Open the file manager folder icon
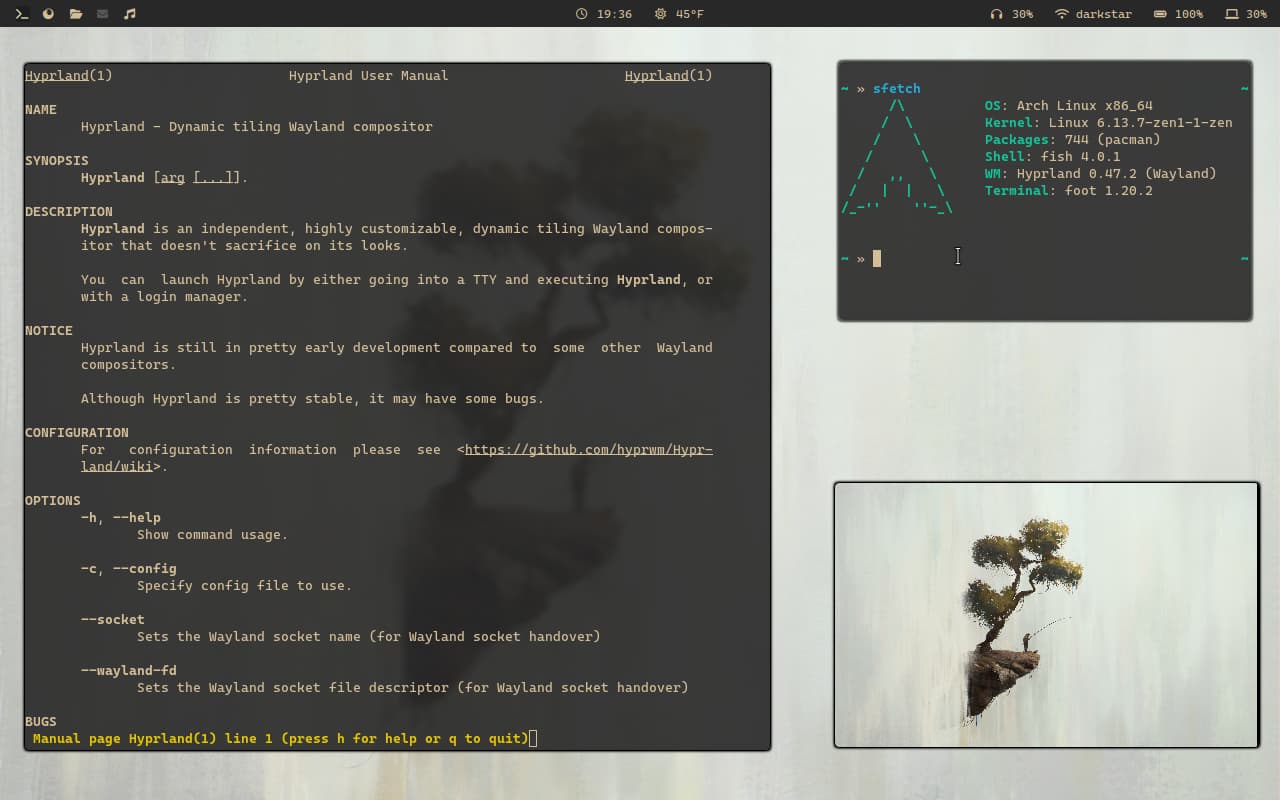Image resolution: width=1280 pixels, height=800 pixels. pyautogui.click(x=76, y=14)
